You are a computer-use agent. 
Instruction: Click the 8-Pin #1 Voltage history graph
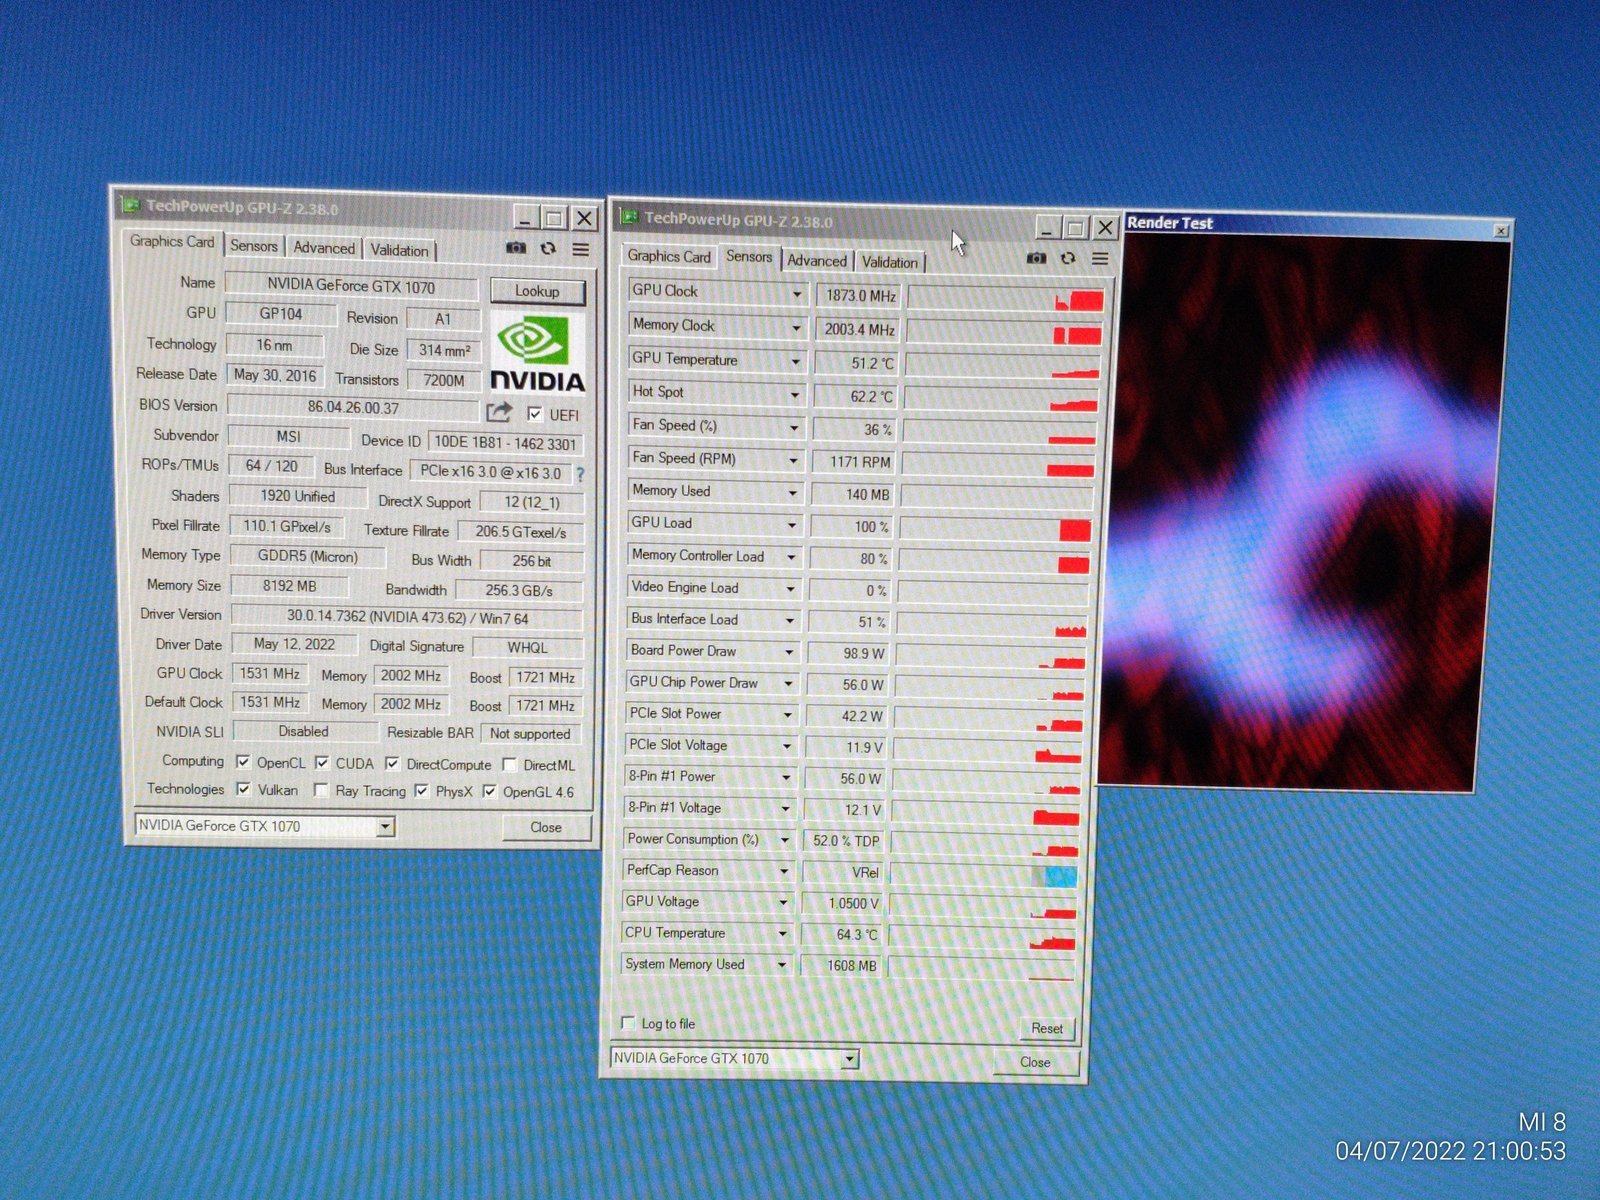click(986, 813)
